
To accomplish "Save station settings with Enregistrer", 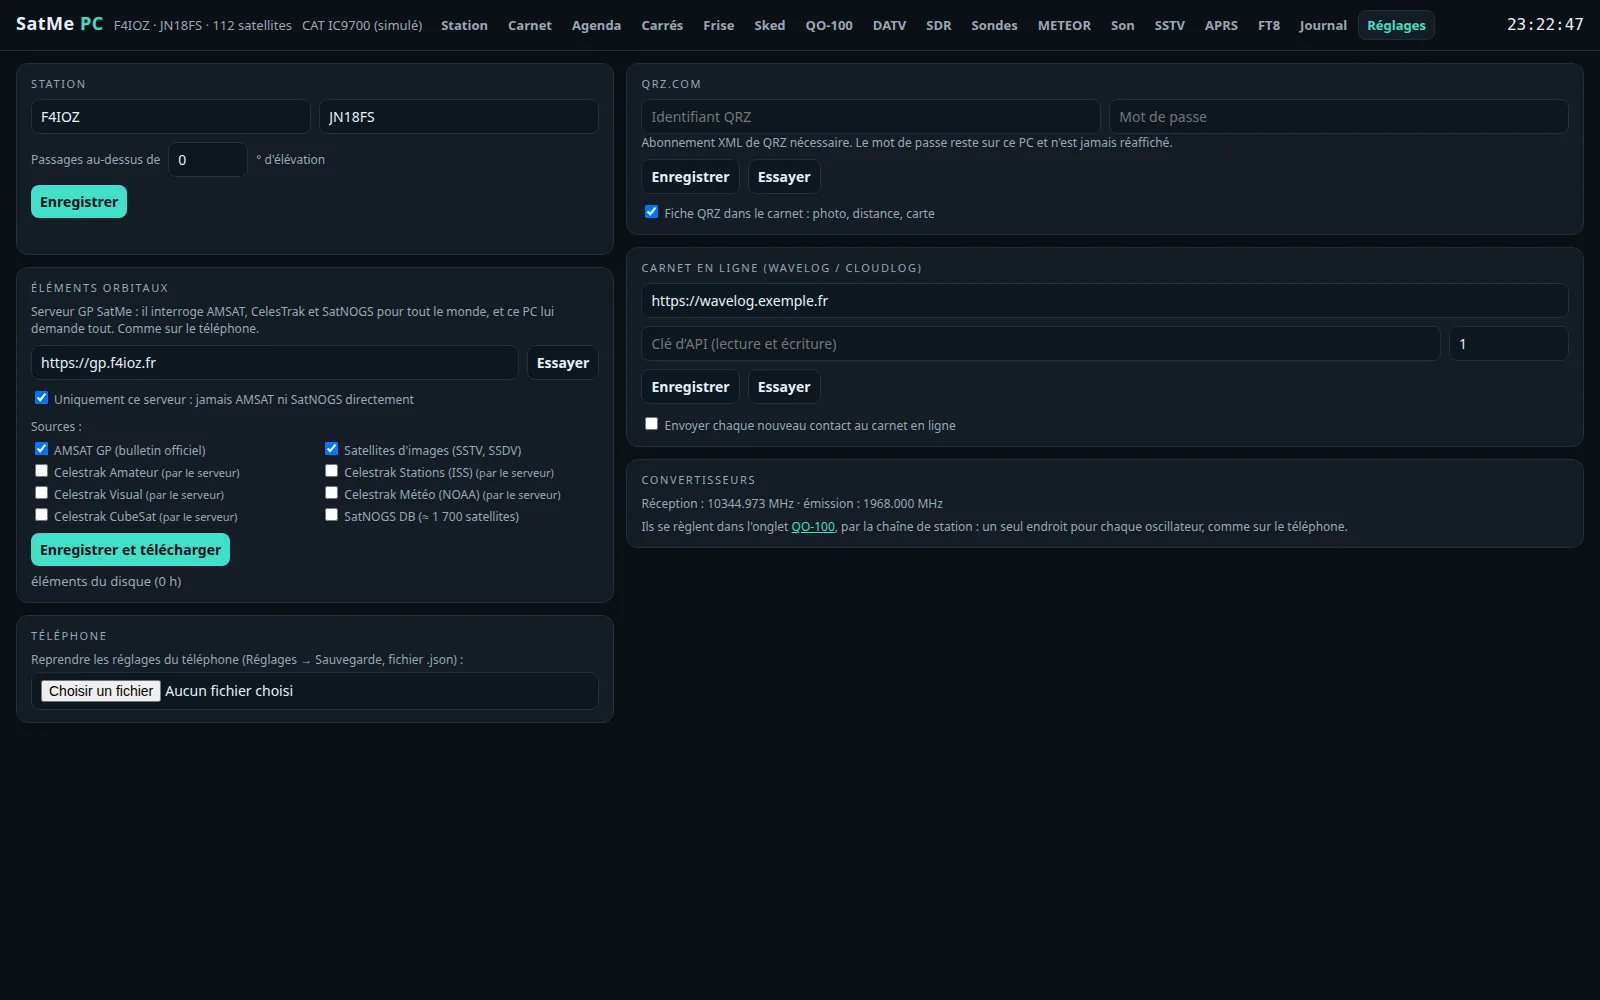I will click(79, 202).
